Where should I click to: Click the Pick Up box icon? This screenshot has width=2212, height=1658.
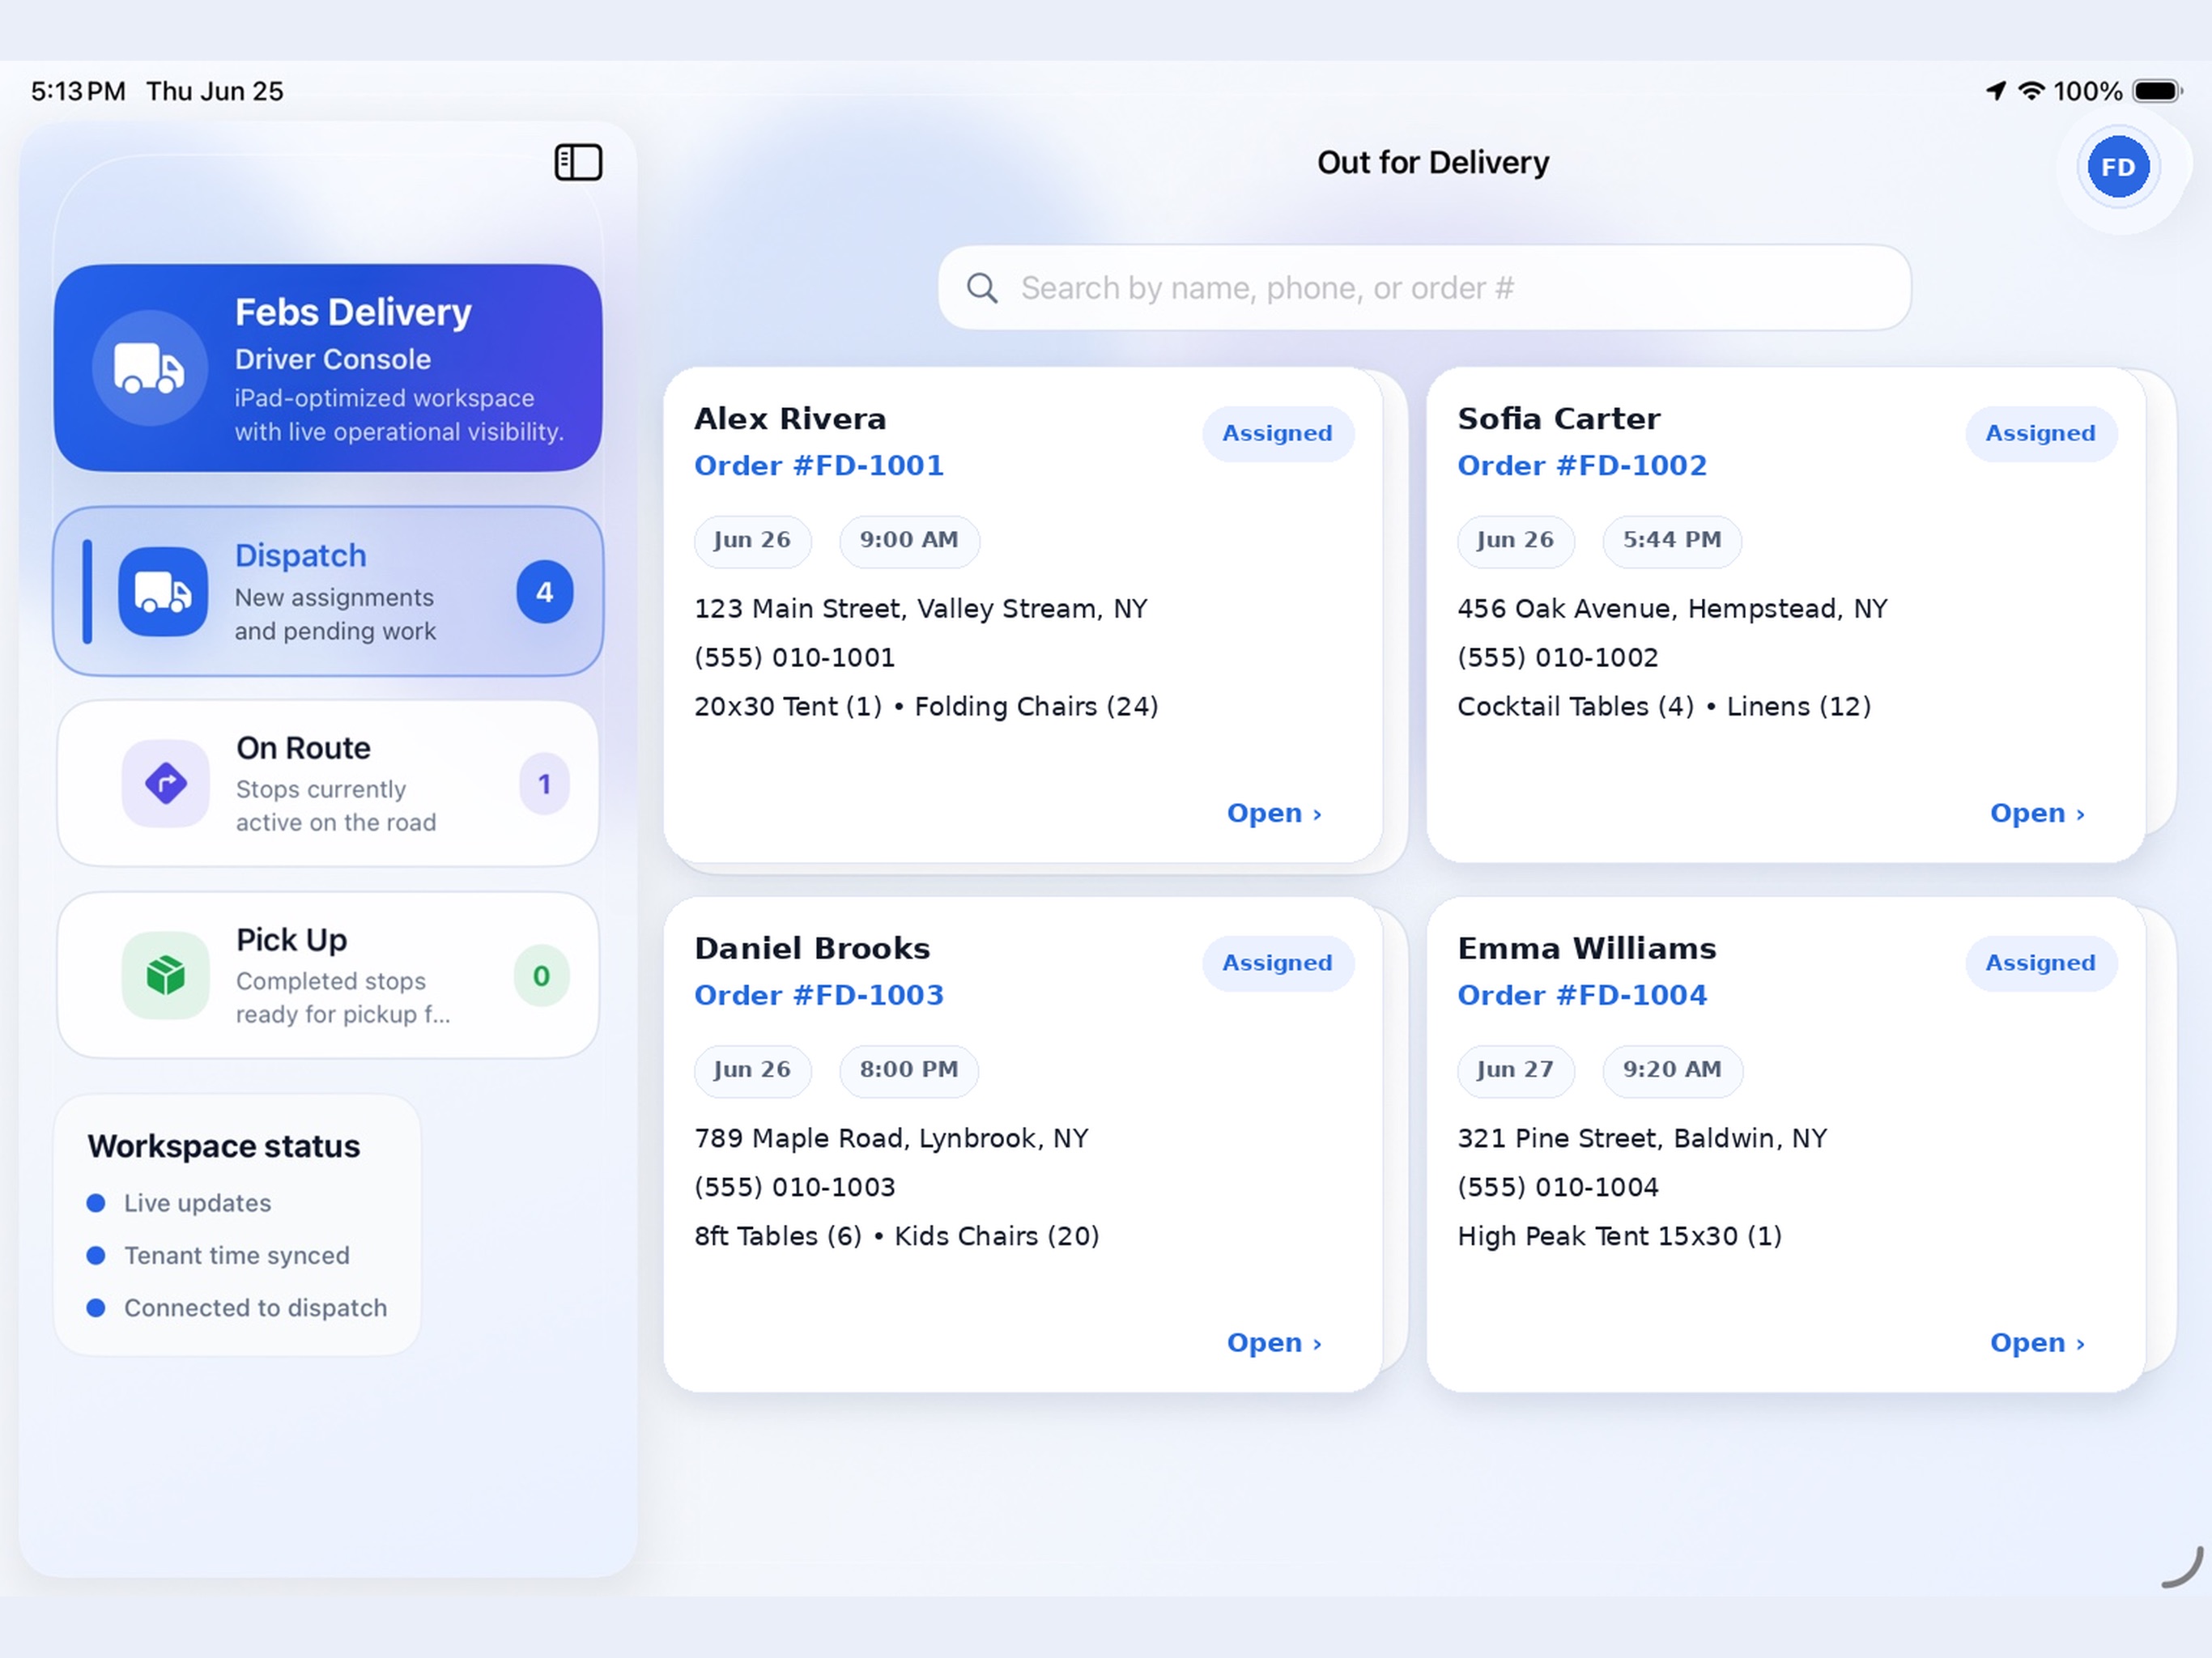(x=166, y=975)
